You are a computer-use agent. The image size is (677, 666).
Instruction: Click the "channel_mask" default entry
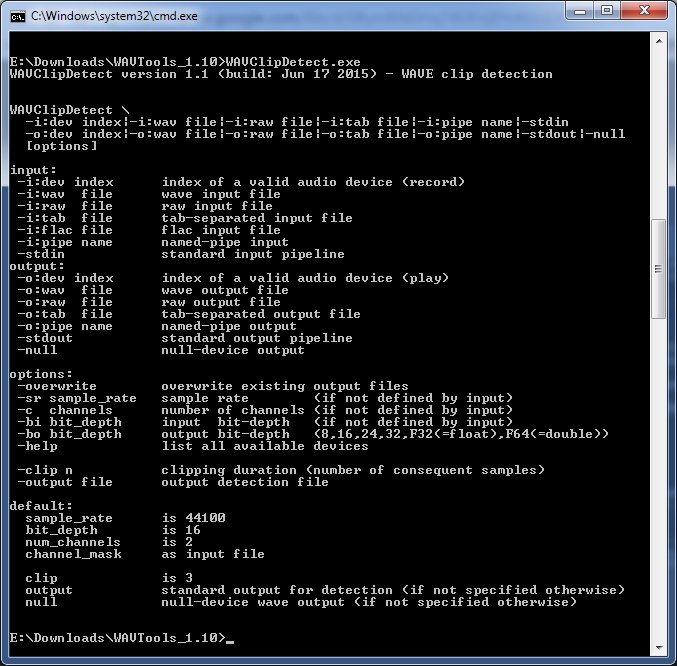73,554
